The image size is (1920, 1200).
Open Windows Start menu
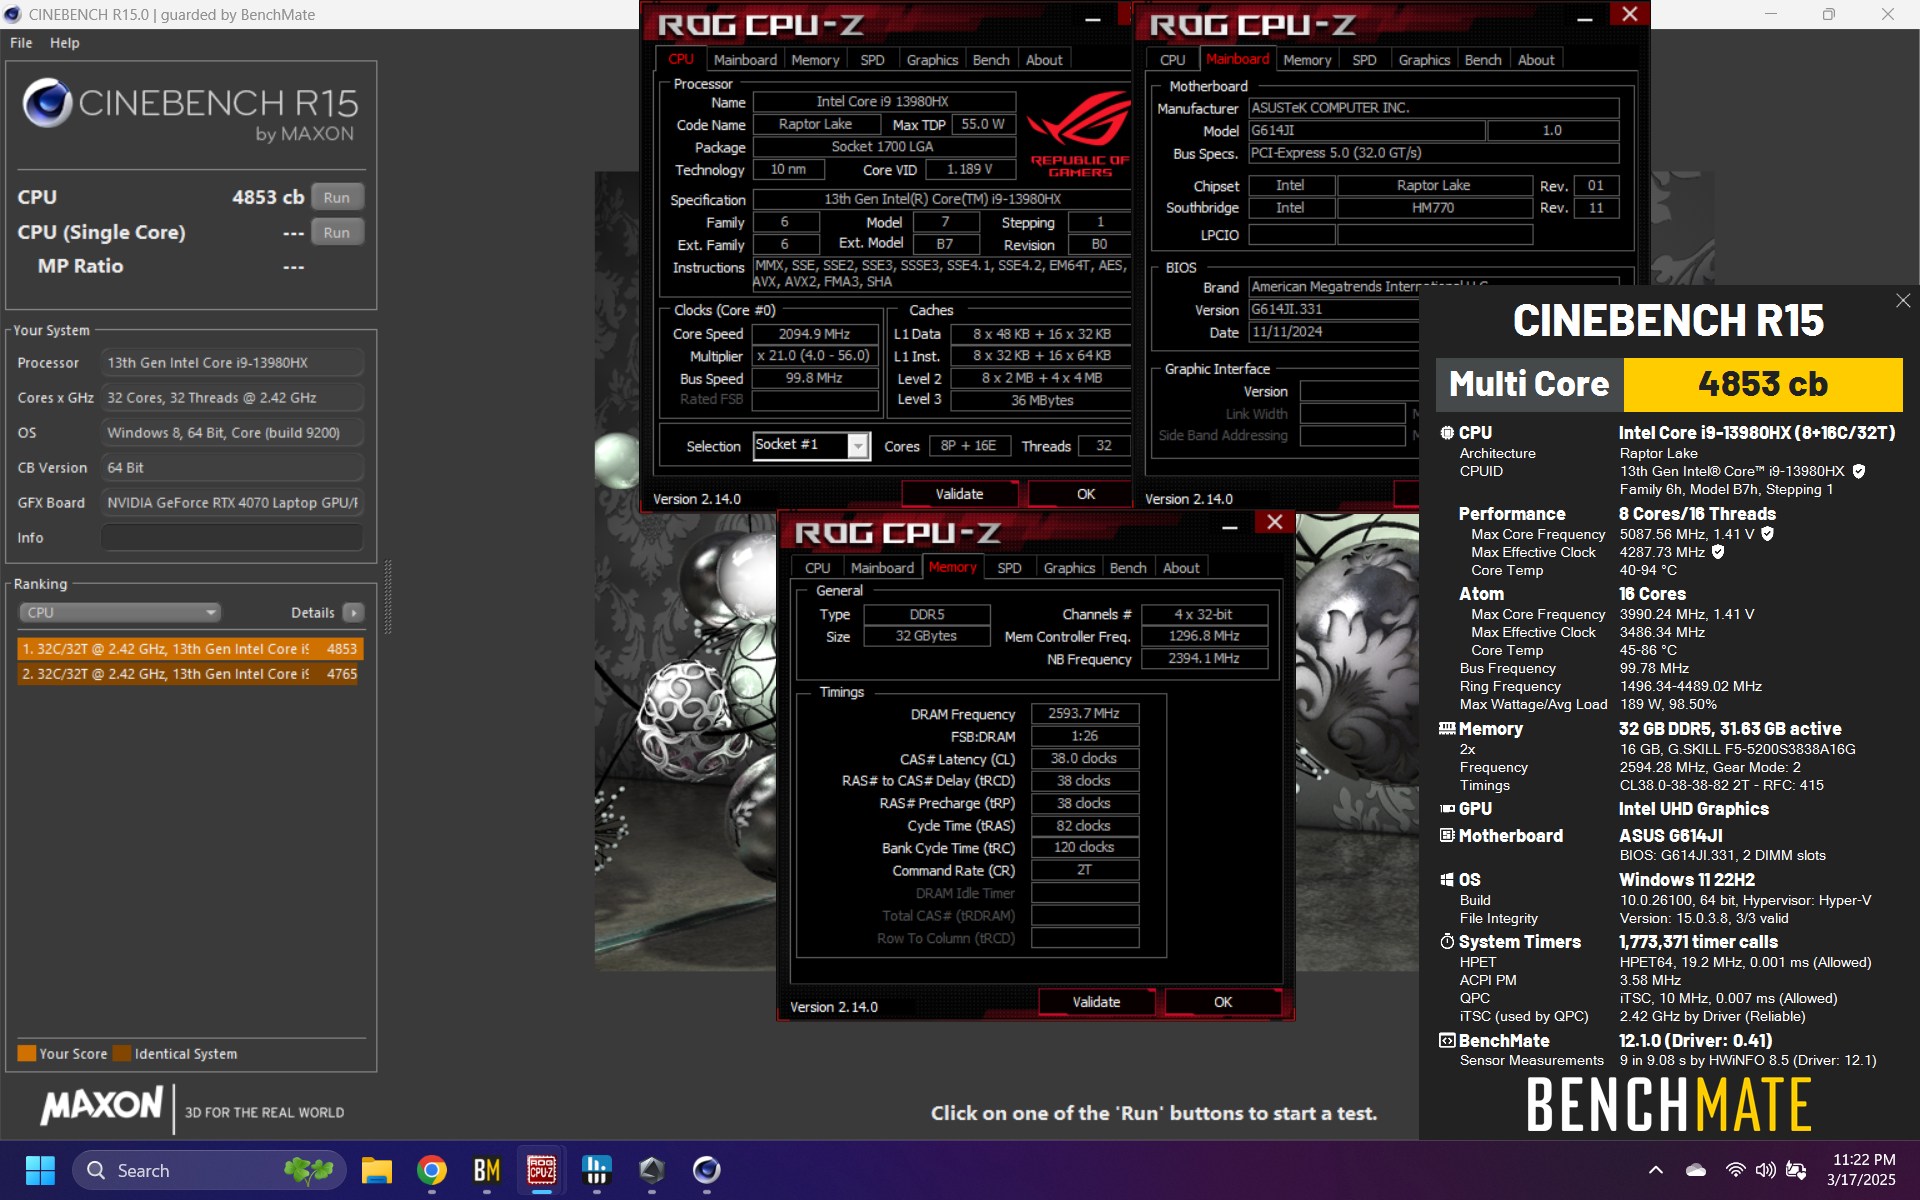point(40,1170)
